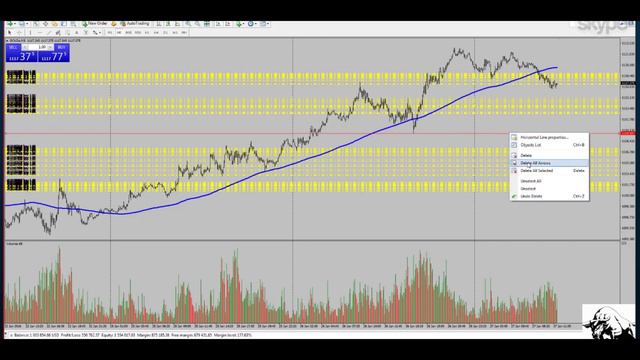Switch chart to M1 timeframe
640x360 pixels.
click(110, 32)
